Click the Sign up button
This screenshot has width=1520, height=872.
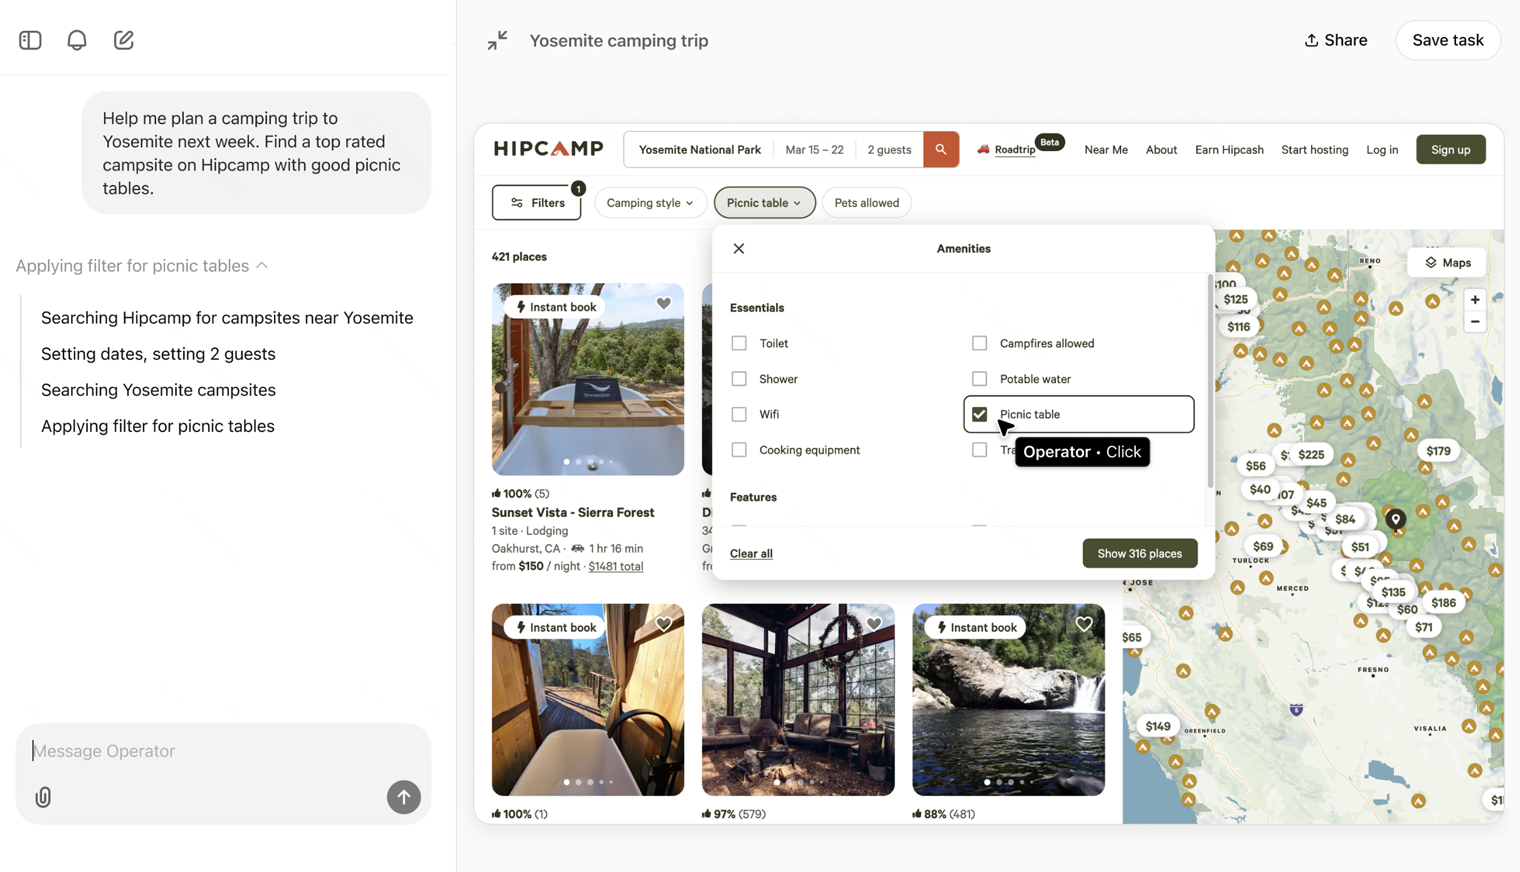coord(1450,150)
